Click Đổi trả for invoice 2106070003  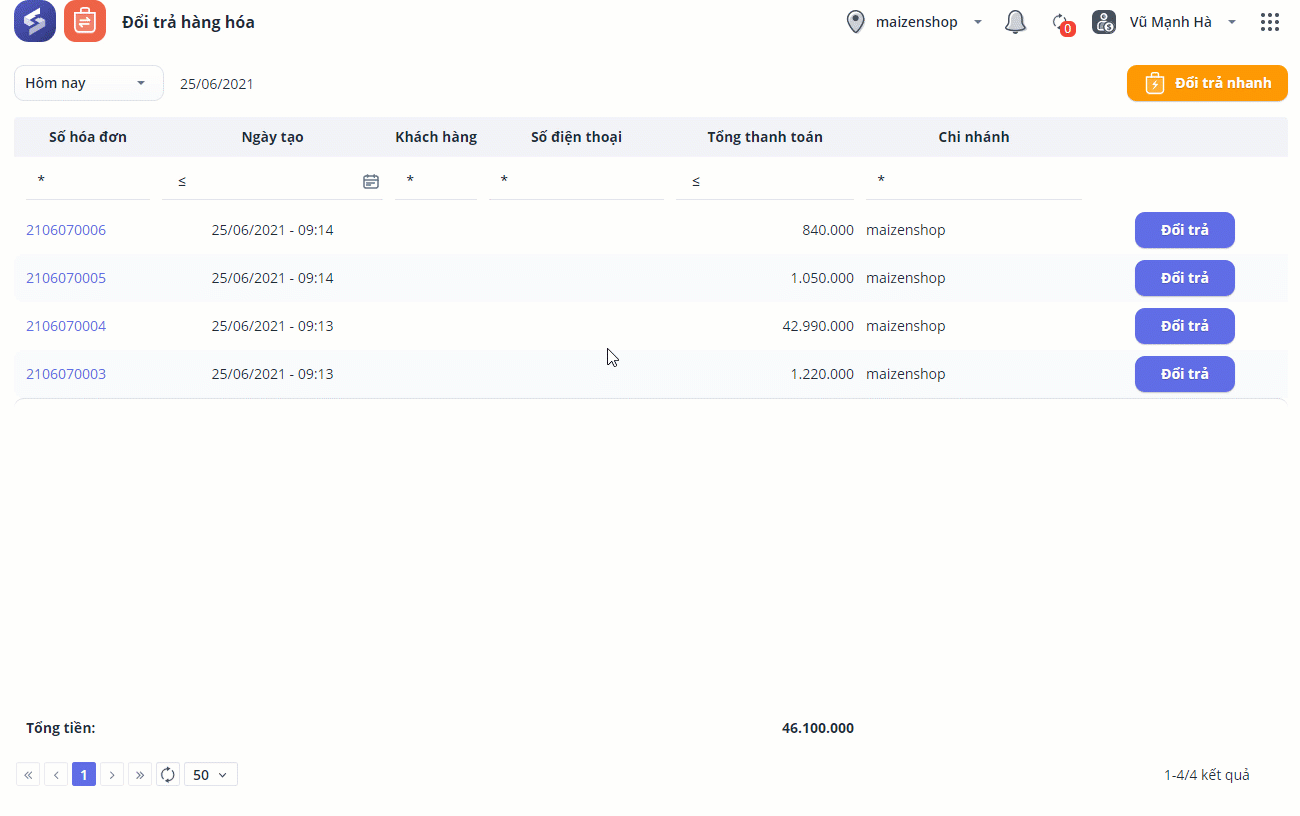pyautogui.click(x=1185, y=374)
